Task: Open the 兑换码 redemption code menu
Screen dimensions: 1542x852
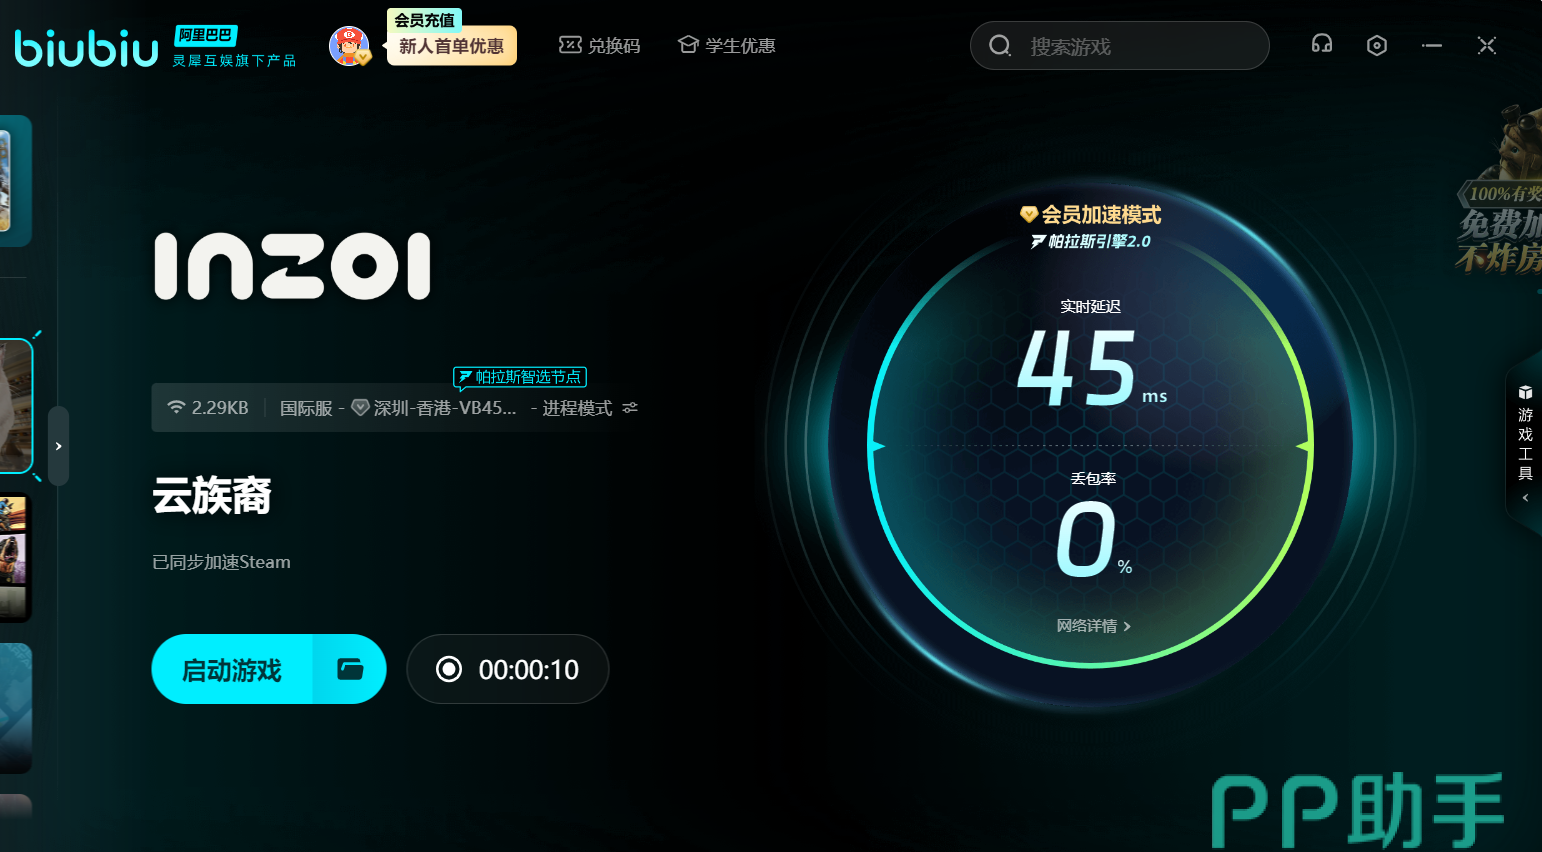Action: pyautogui.click(x=600, y=45)
